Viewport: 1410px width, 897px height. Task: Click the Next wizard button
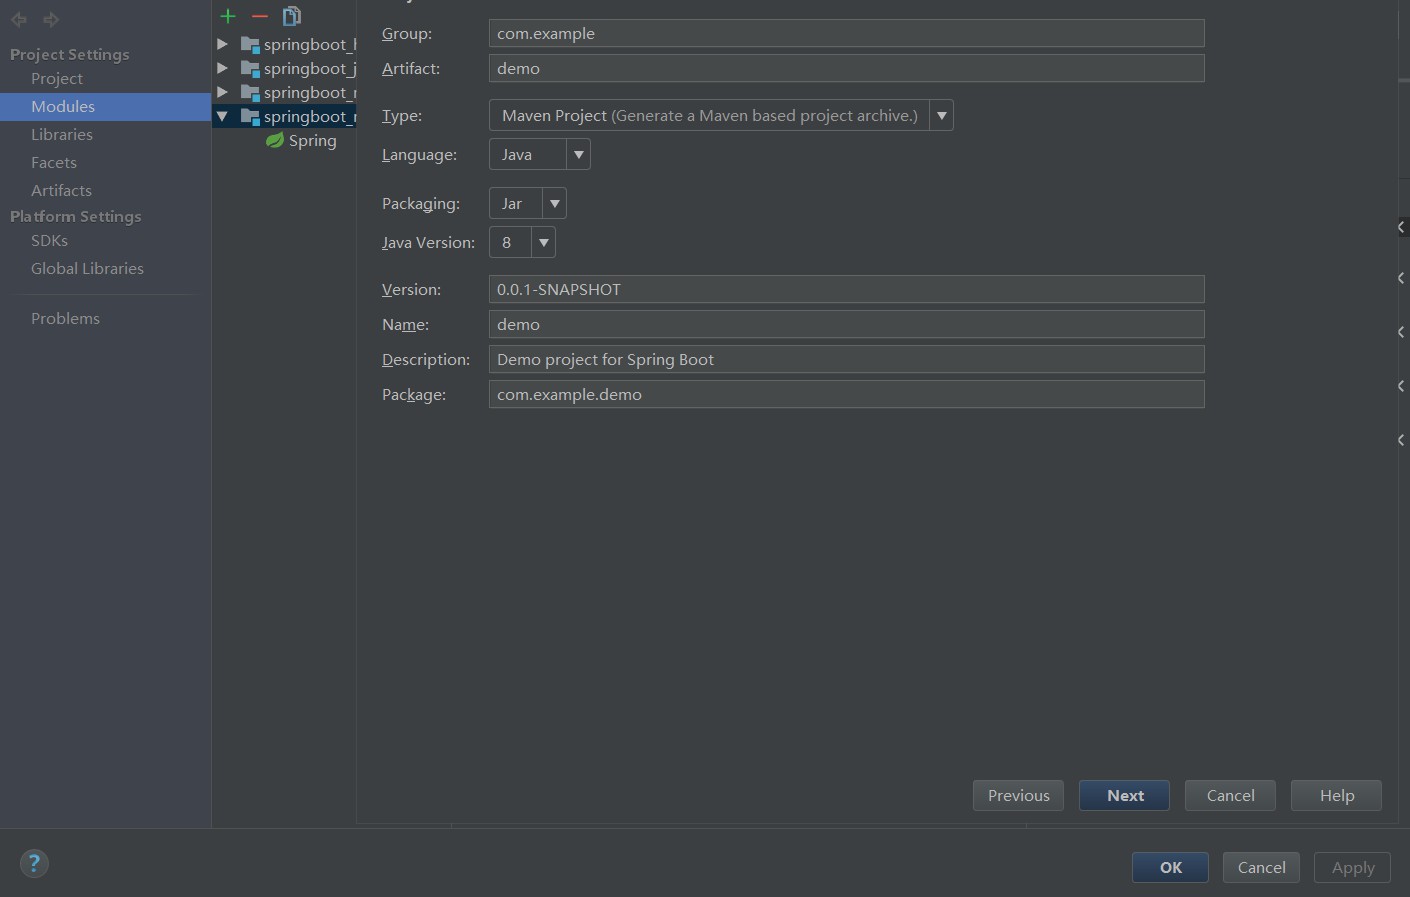pos(1124,796)
